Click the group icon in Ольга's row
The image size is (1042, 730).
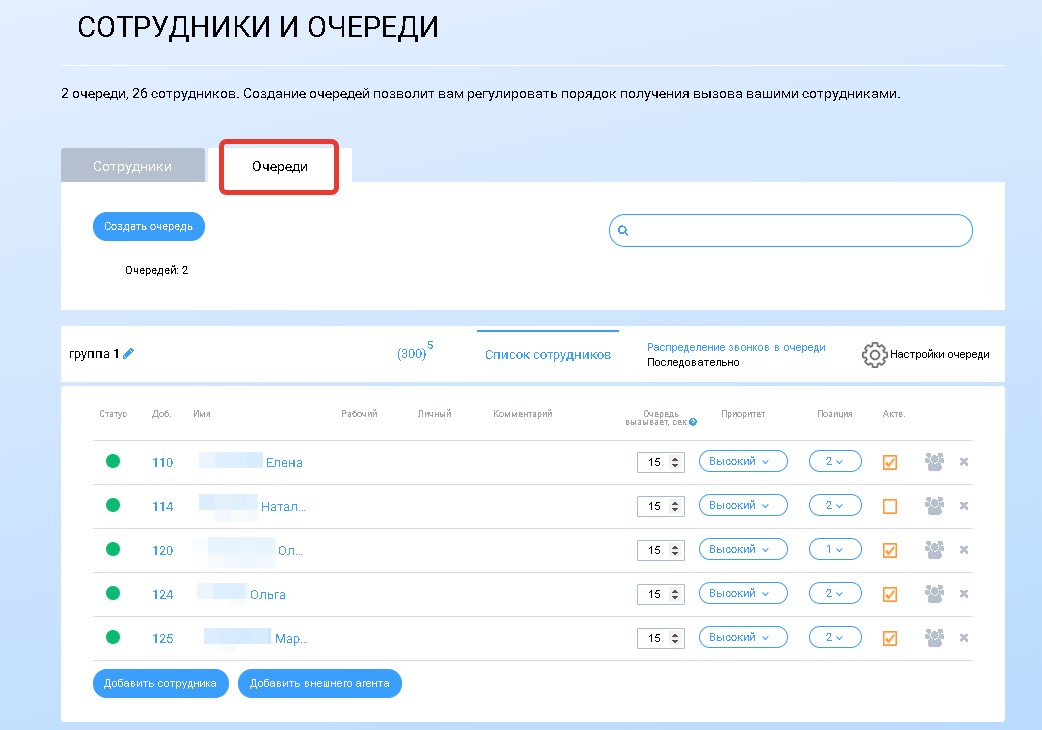click(x=934, y=594)
